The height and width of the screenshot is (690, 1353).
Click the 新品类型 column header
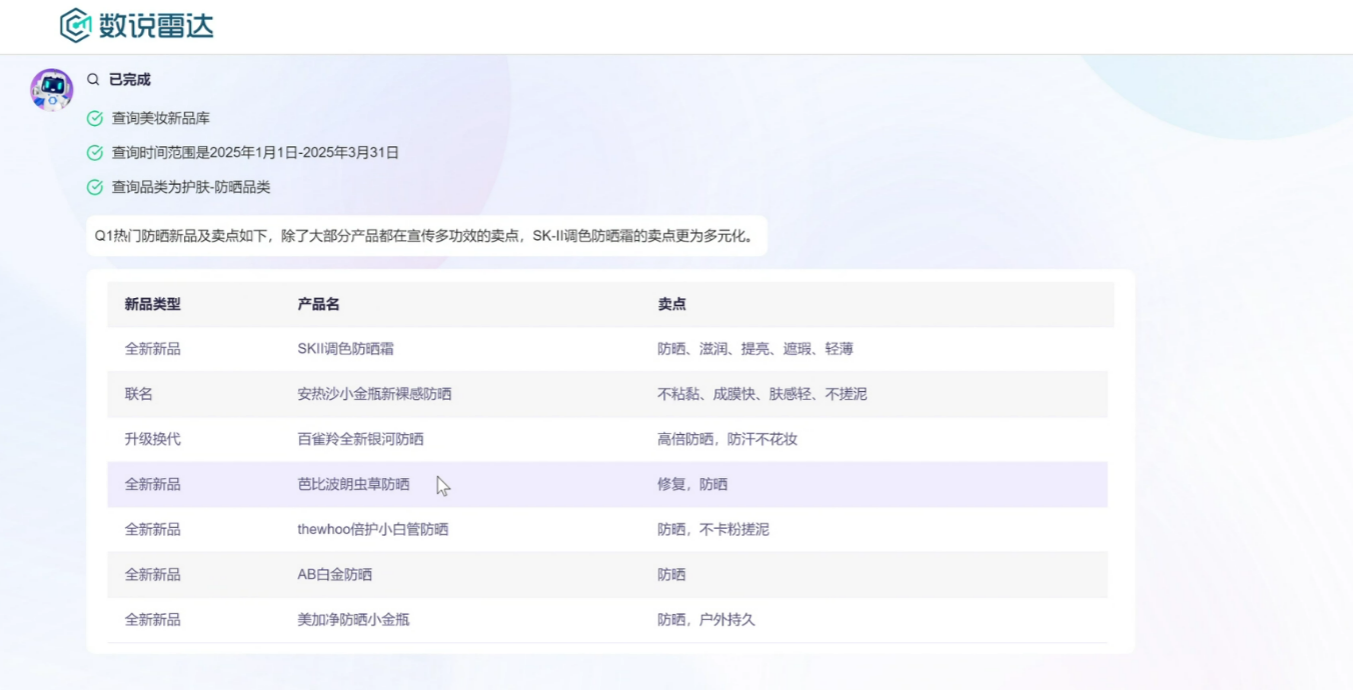pyautogui.click(x=153, y=304)
